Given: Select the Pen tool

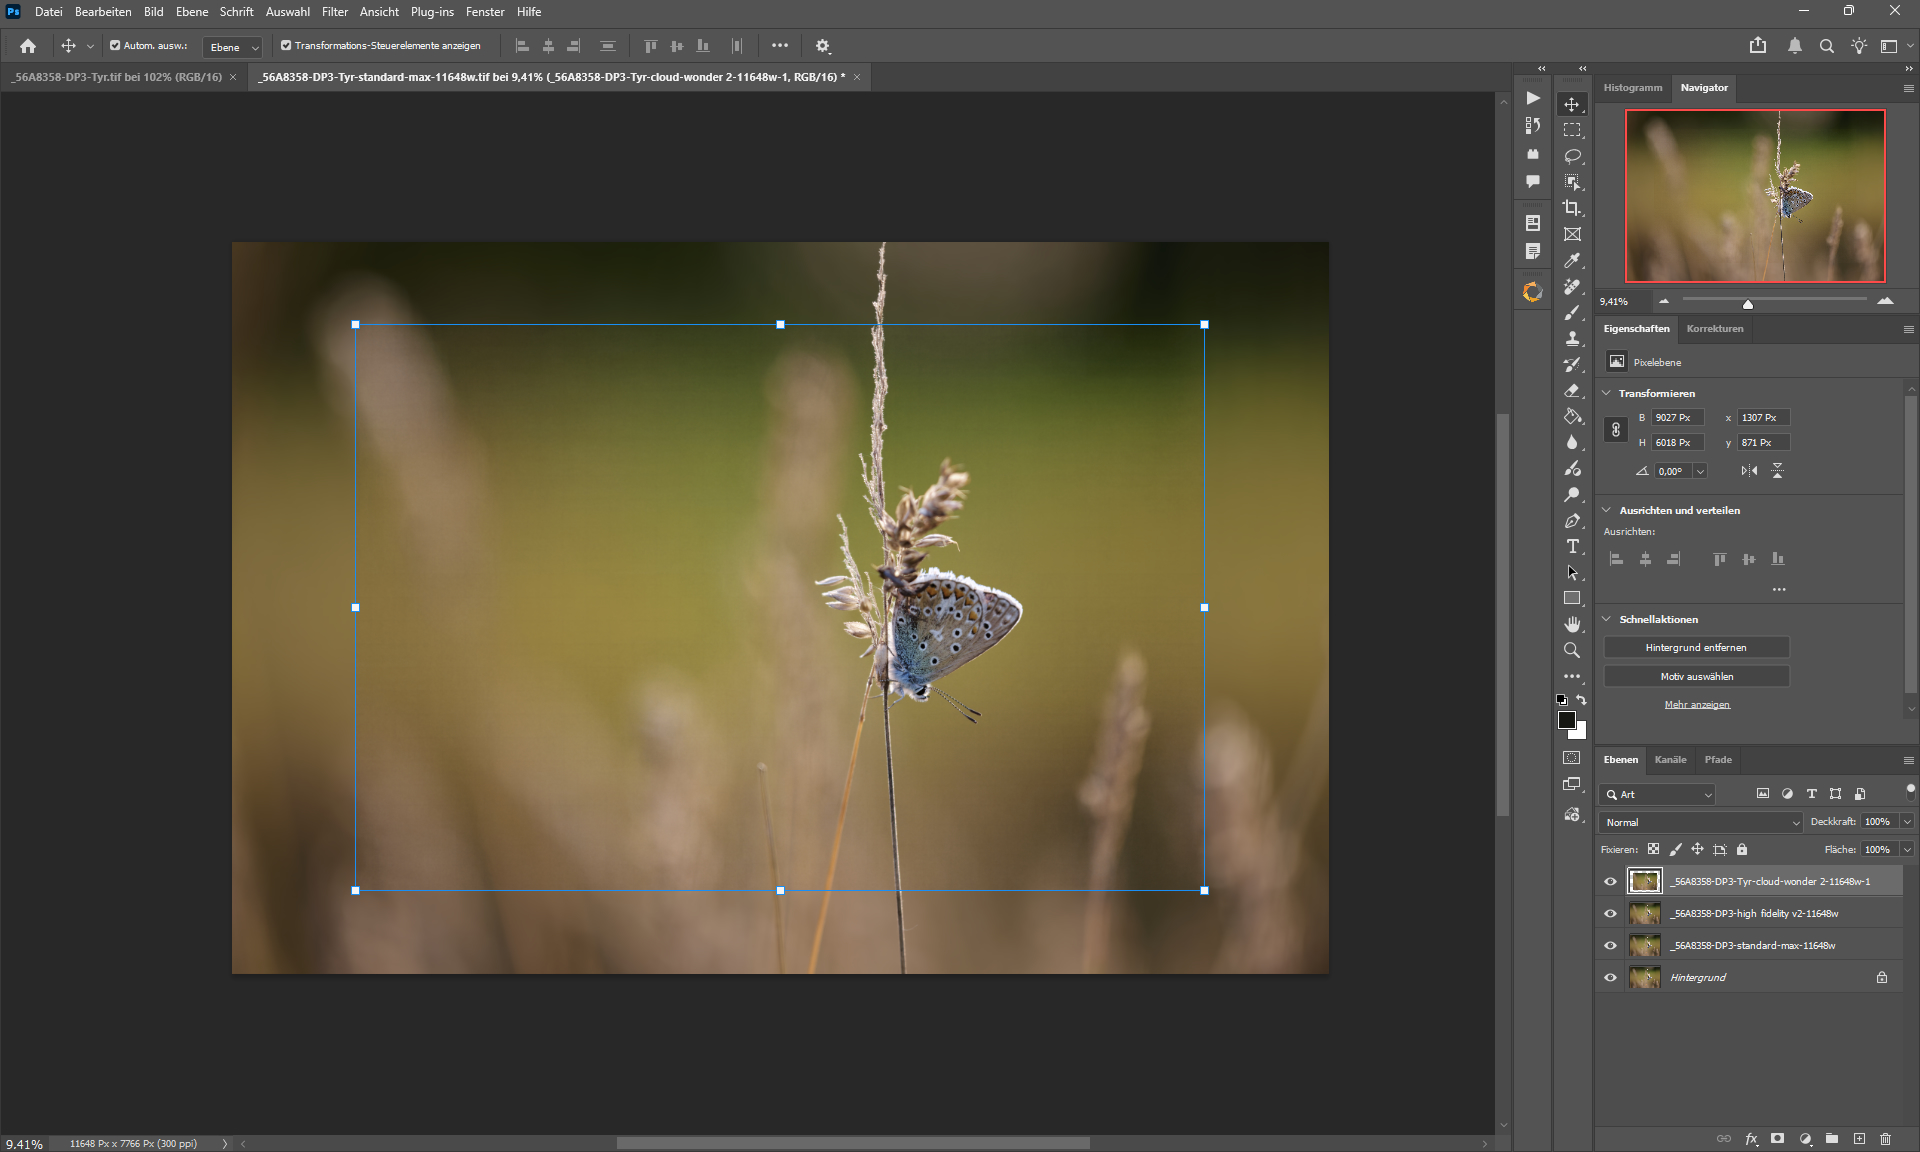Looking at the screenshot, I should point(1572,521).
